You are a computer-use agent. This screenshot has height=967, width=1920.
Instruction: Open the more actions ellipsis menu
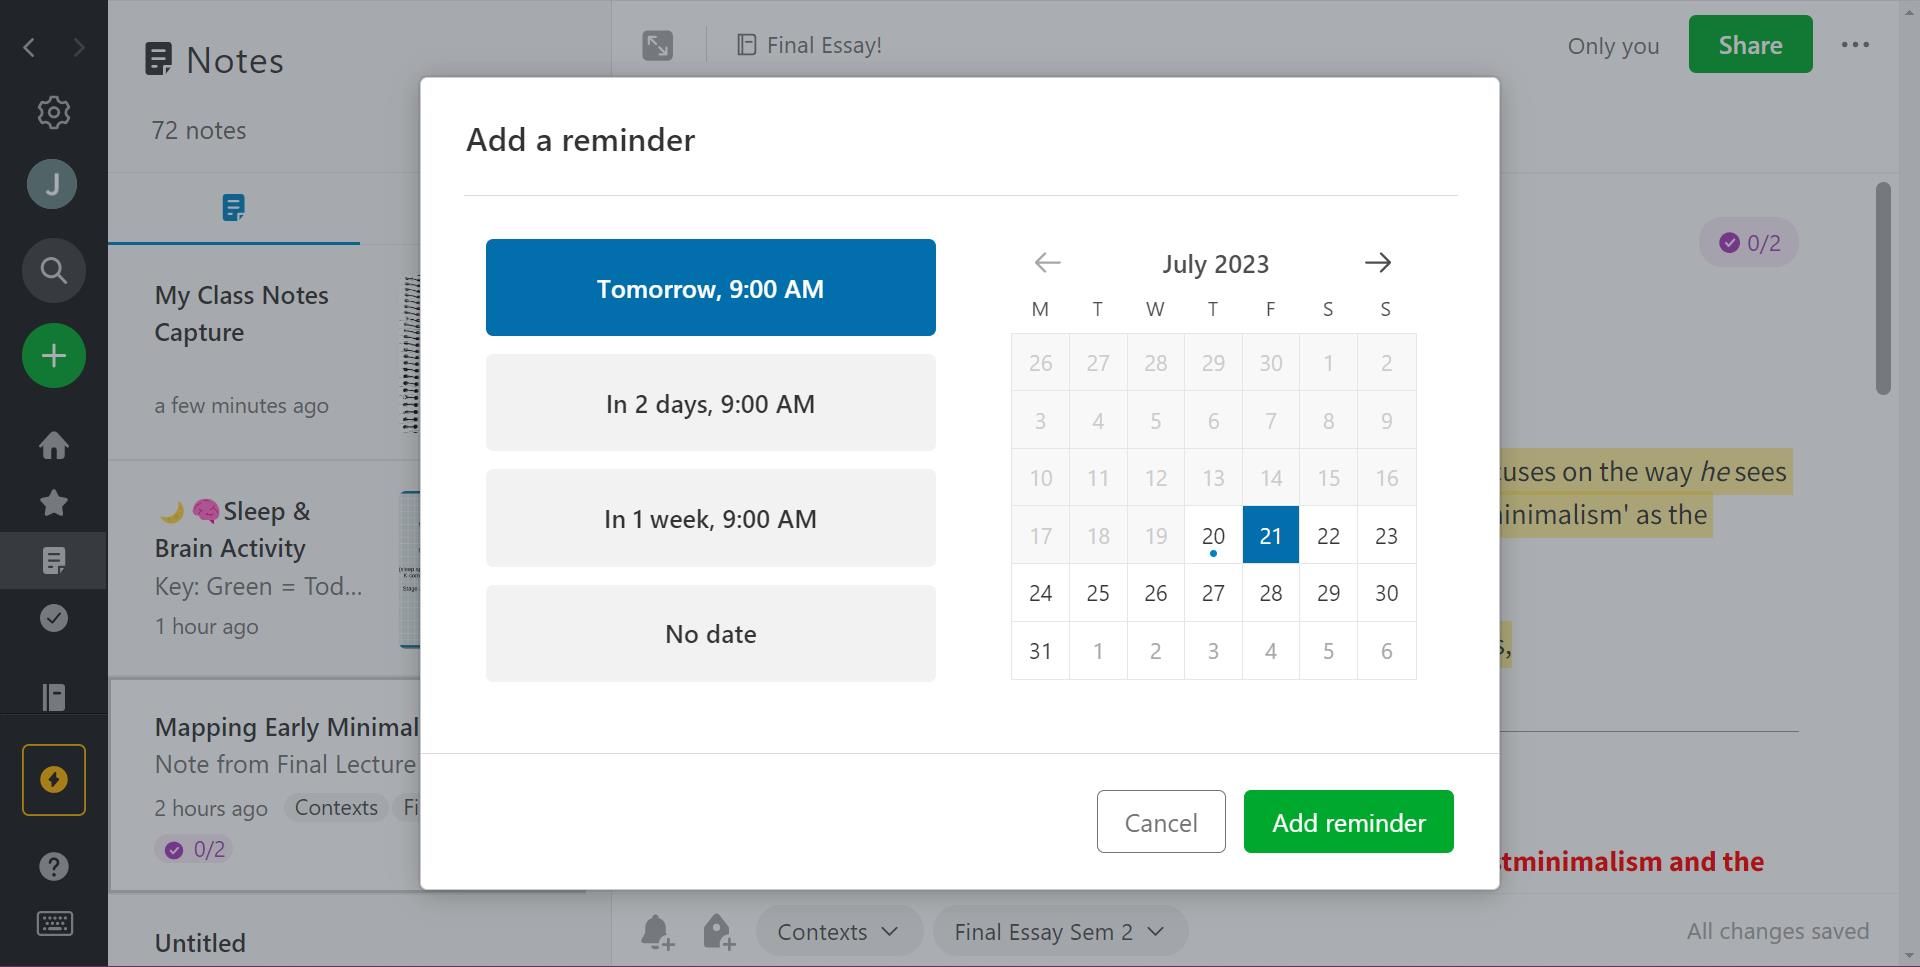1855,45
